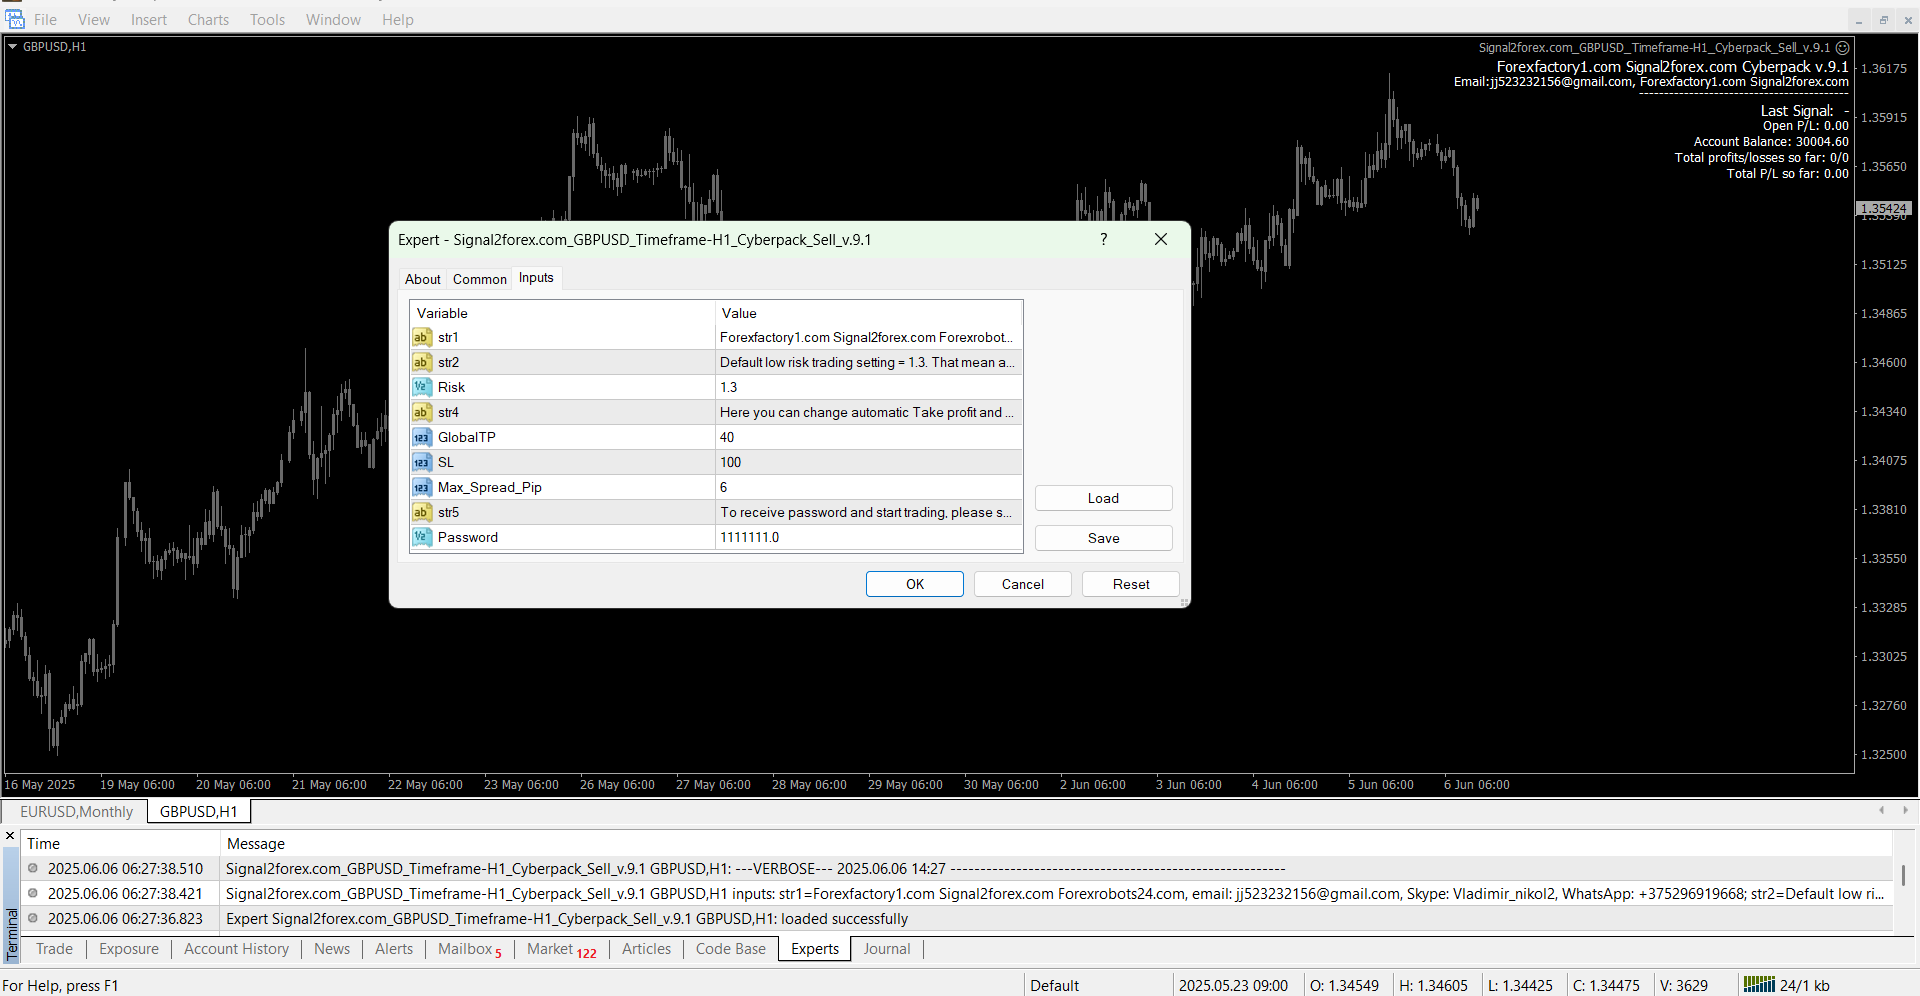
Task: Open the About tab in dialog
Action: (422, 280)
